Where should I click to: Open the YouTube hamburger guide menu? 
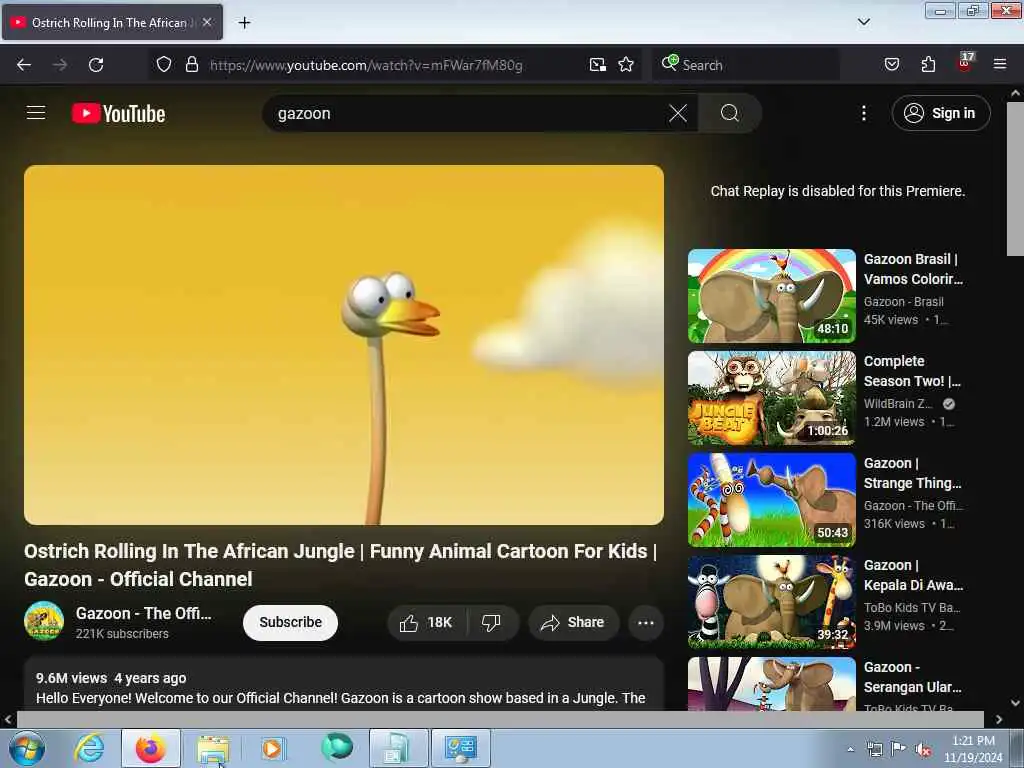(x=36, y=113)
